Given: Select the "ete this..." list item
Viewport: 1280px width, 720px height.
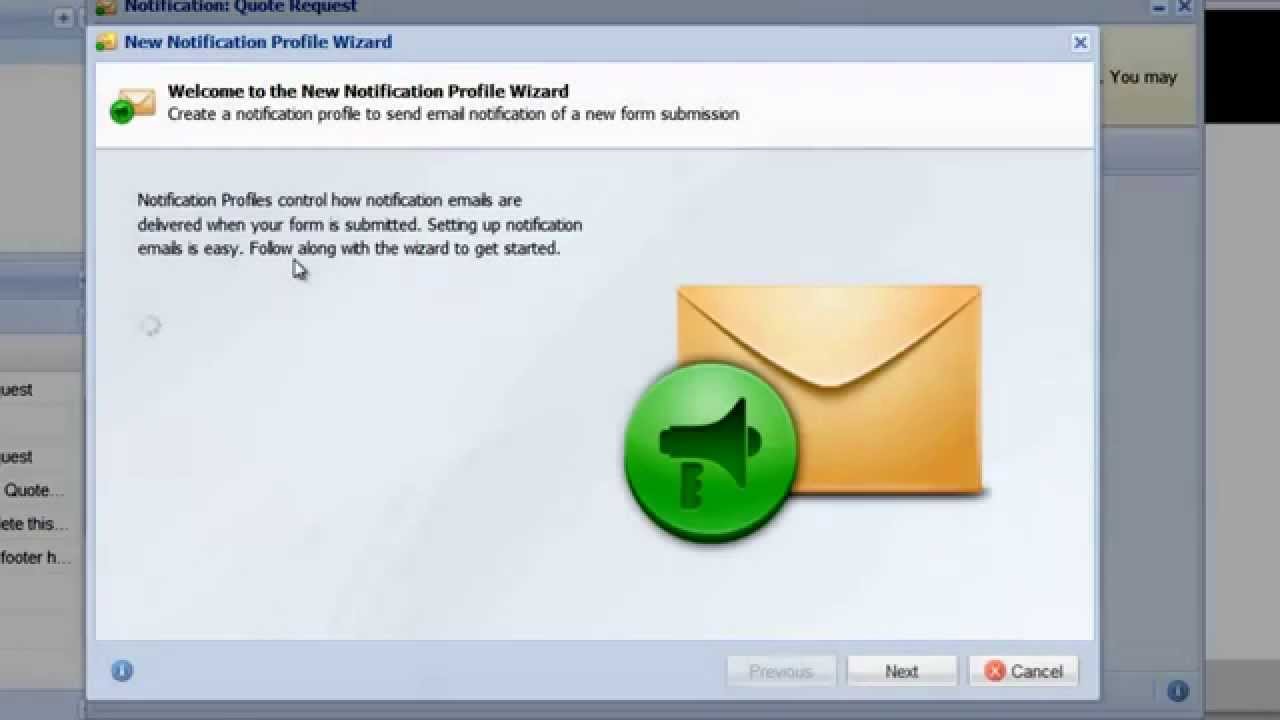Looking at the screenshot, I should tap(34, 523).
